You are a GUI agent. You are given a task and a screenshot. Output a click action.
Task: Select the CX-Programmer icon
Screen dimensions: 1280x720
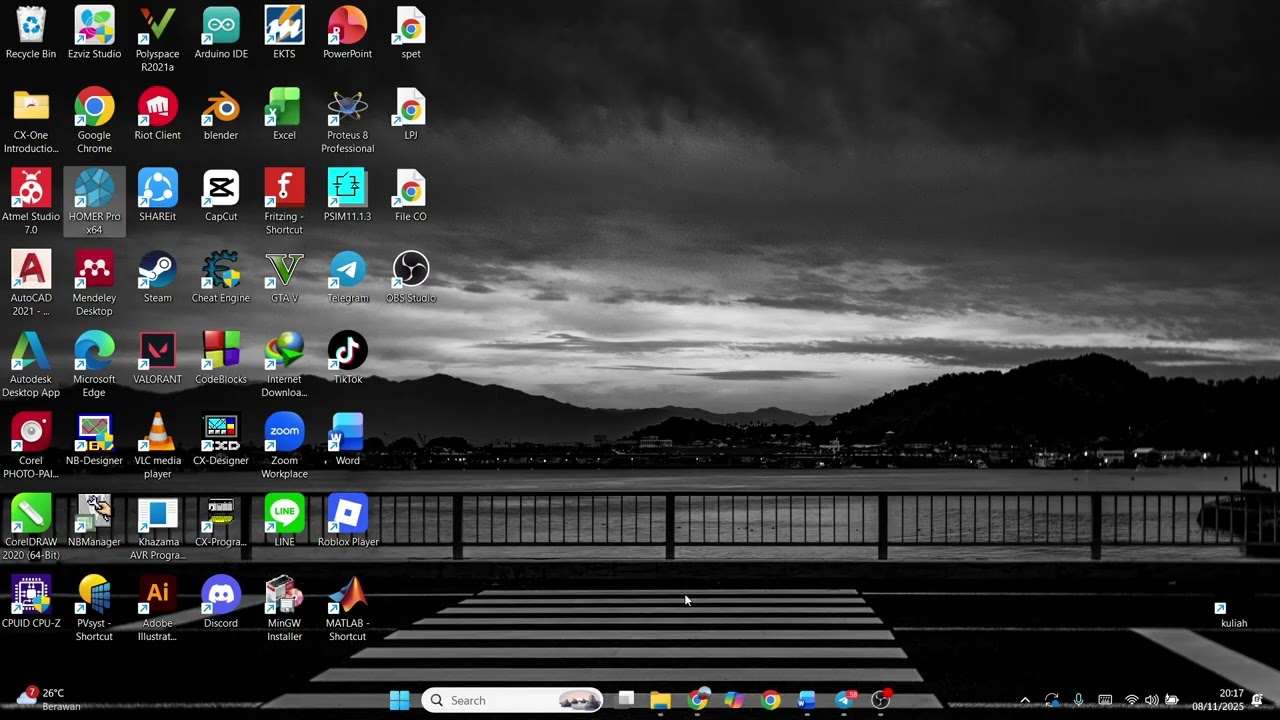pos(221,521)
